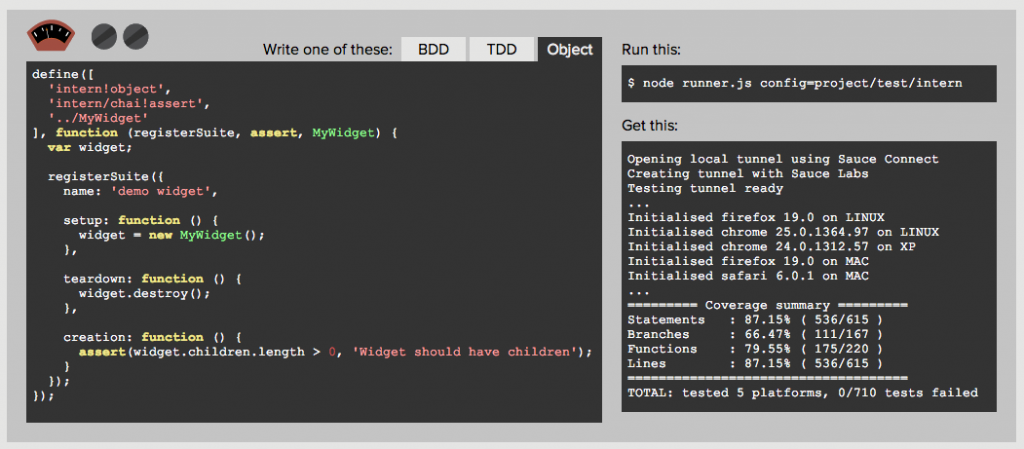1024x449 pixels.
Task: Click the red gauge logo icon
Action: point(51,36)
